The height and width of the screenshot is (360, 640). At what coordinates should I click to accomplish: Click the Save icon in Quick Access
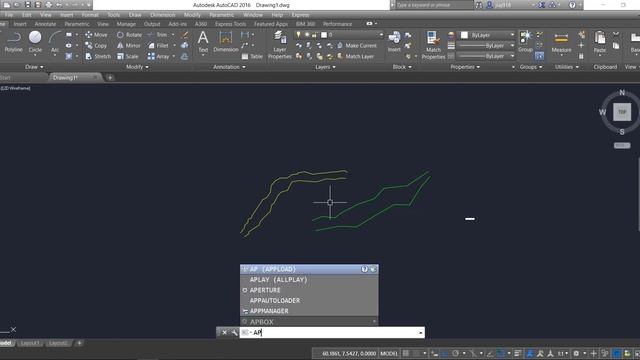click(x=27, y=5)
